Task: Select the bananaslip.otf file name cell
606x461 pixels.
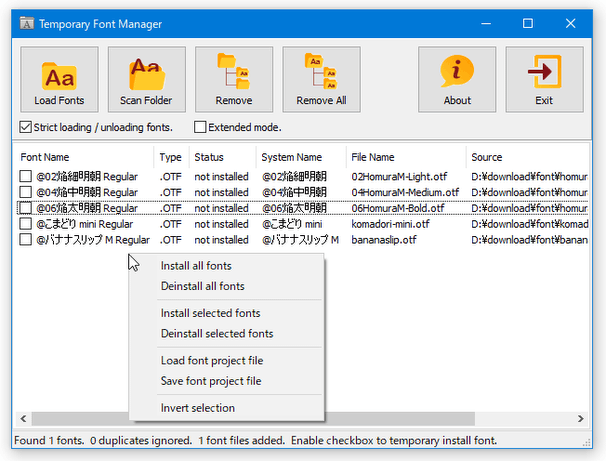Action: click(x=384, y=240)
